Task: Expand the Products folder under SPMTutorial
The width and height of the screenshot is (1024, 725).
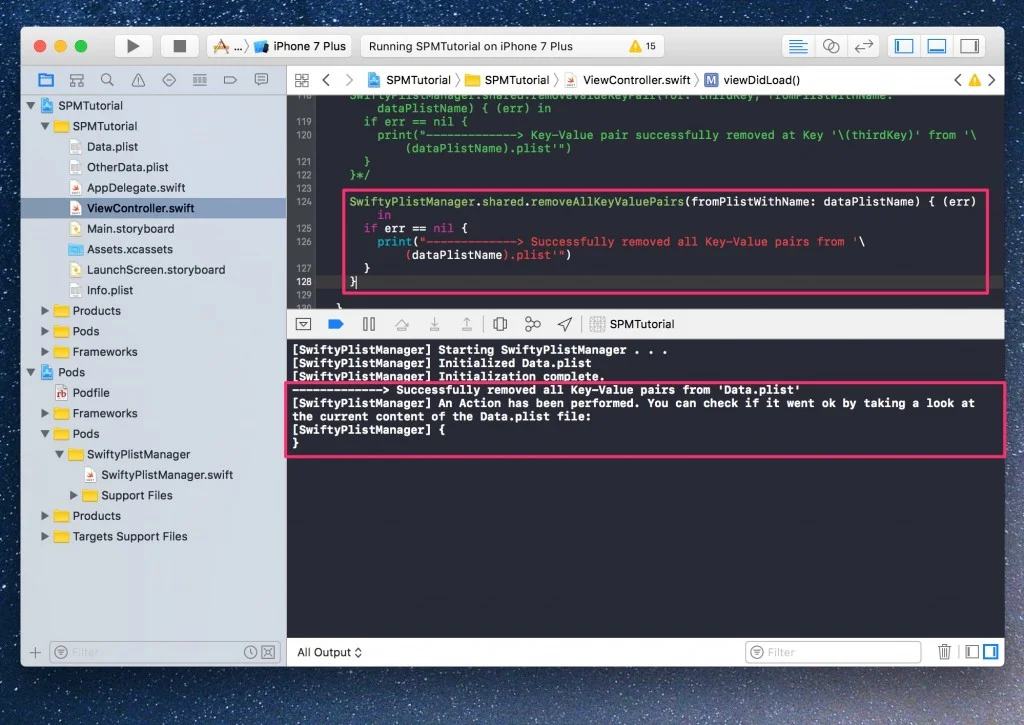Action: [45, 311]
